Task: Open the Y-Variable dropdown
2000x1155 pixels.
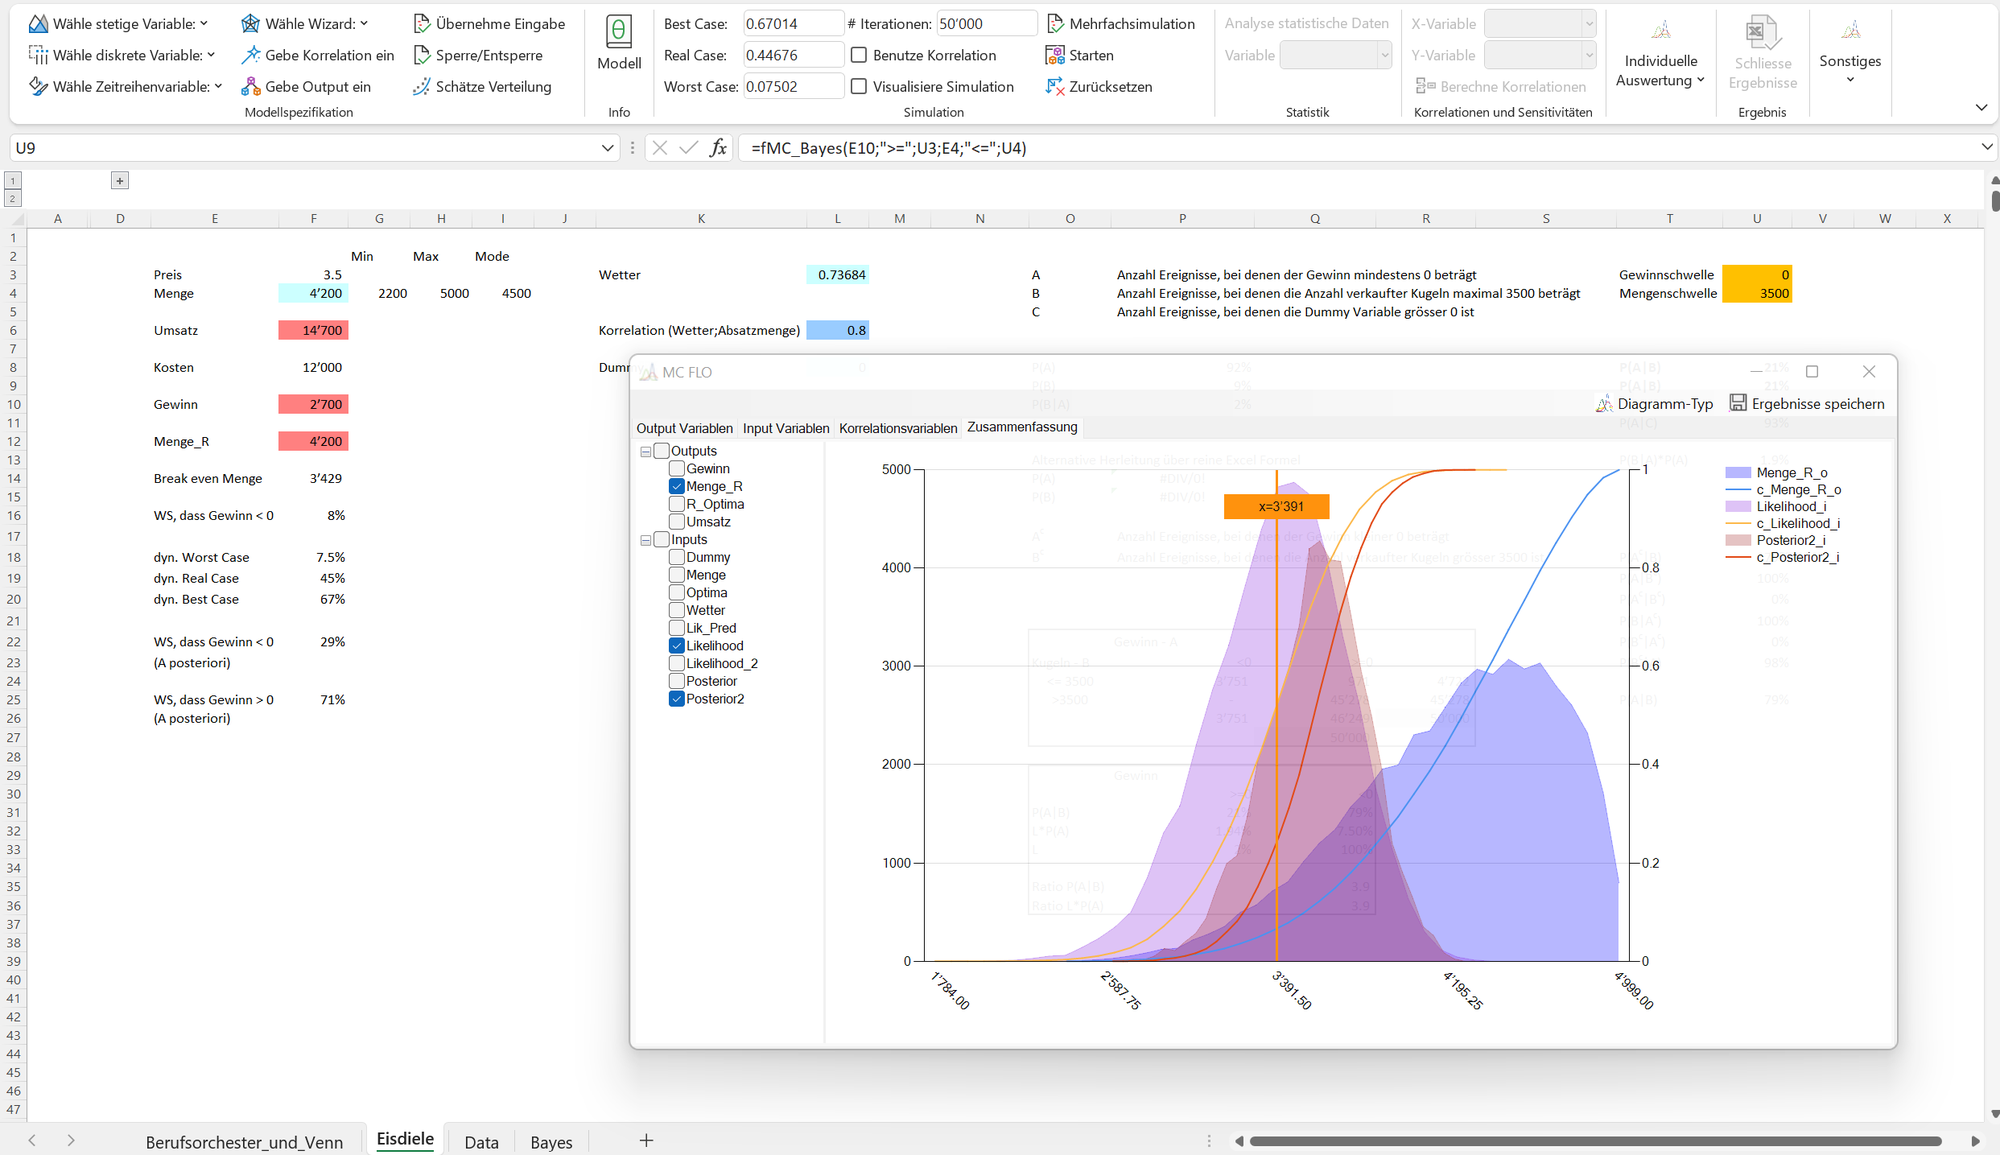Action: [1589, 55]
